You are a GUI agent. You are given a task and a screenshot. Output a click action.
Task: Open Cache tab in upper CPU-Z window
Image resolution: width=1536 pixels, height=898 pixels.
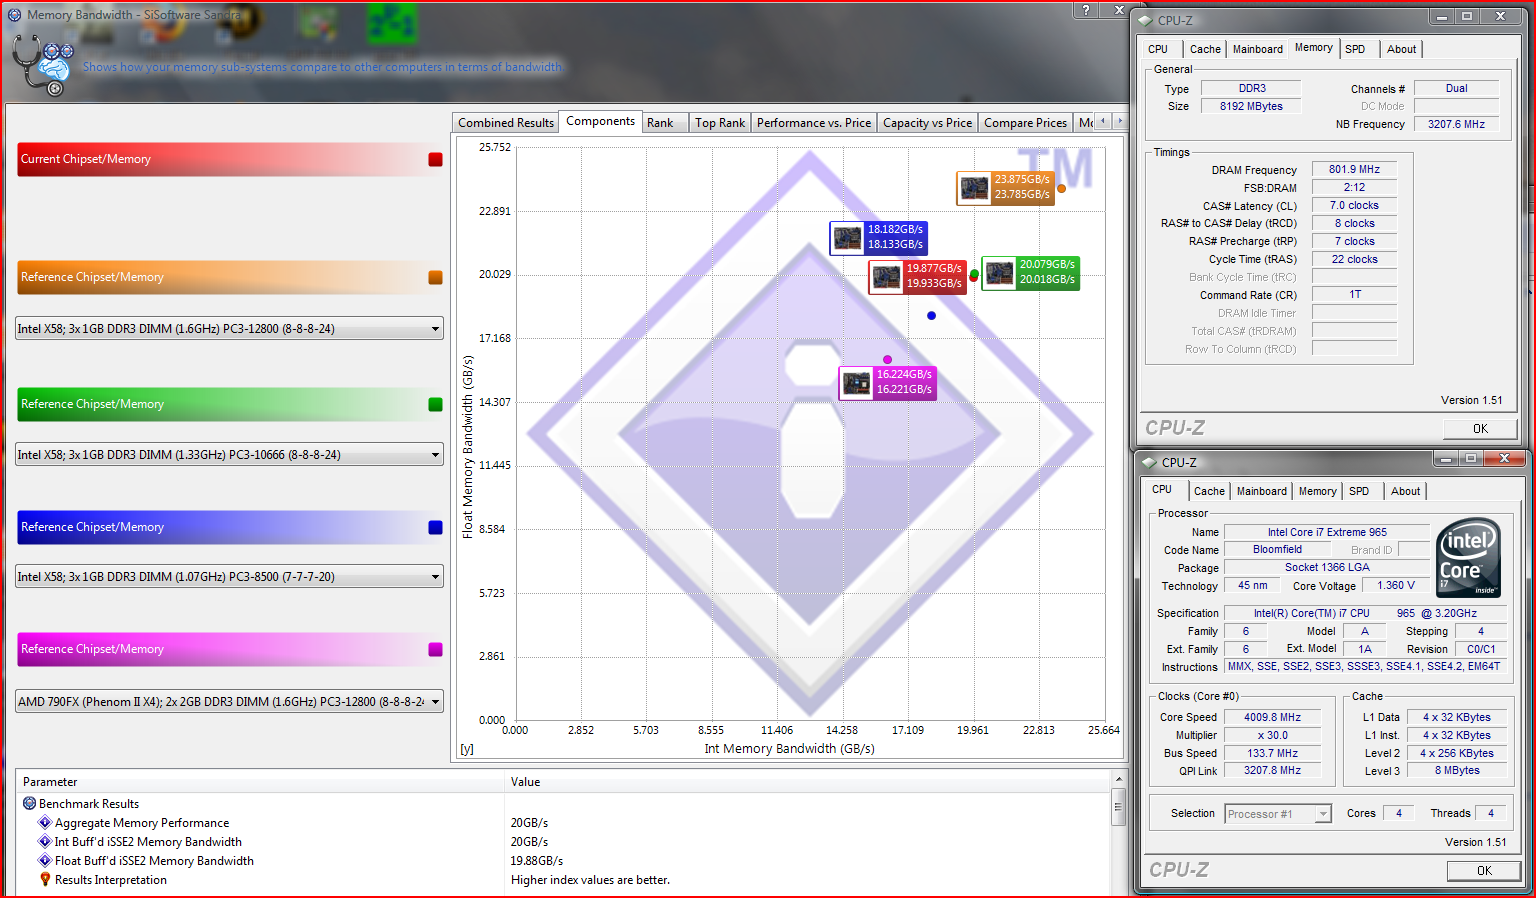tap(1205, 49)
